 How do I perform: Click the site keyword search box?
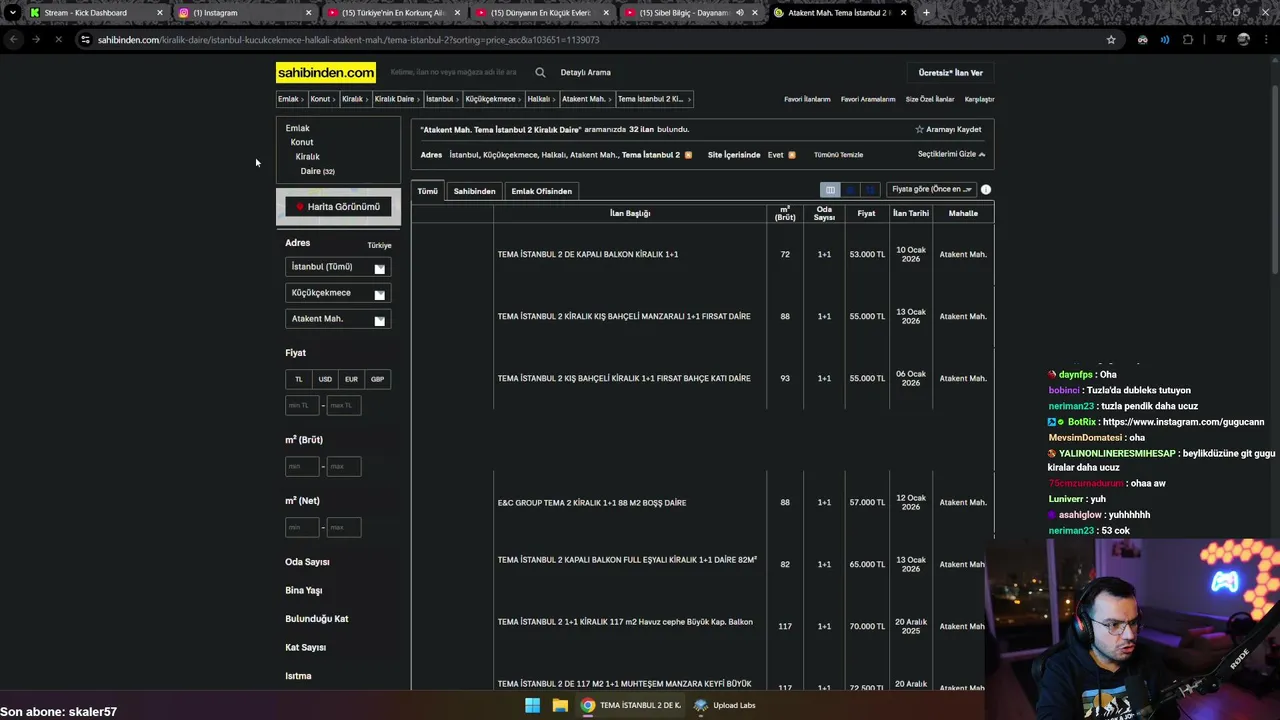456,72
